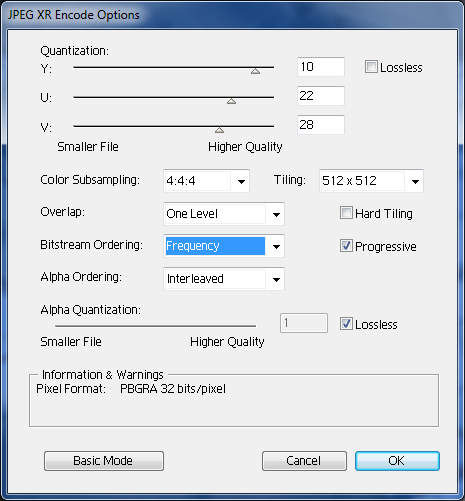Click the disabled Alpha Quantization value field
Image resolution: width=465 pixels, height=501 pixels.
(x=304, y=323)
